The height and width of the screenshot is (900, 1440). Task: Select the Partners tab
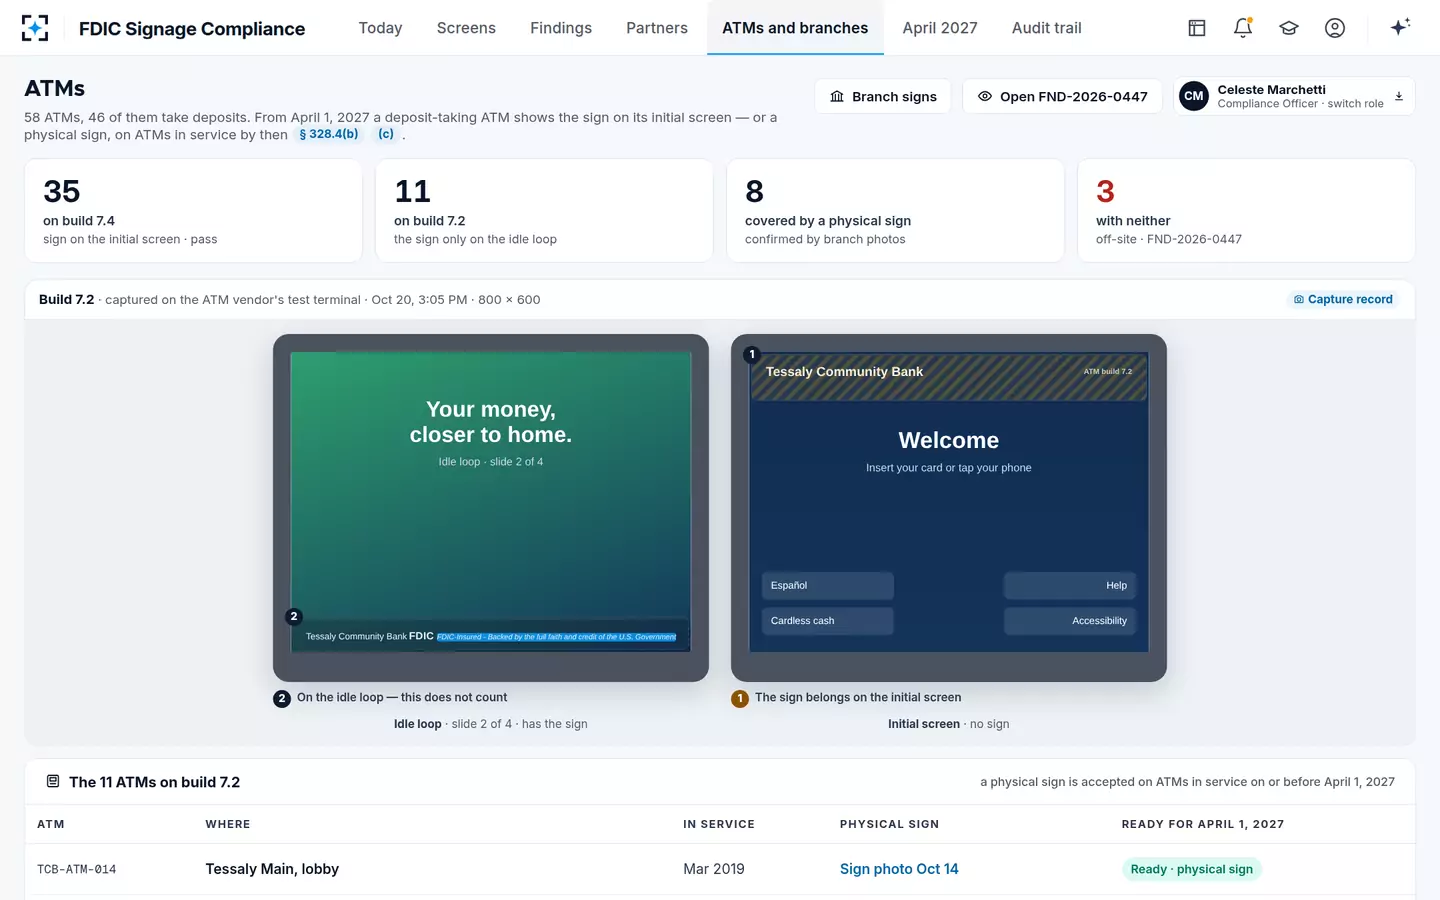pos(657,28)
